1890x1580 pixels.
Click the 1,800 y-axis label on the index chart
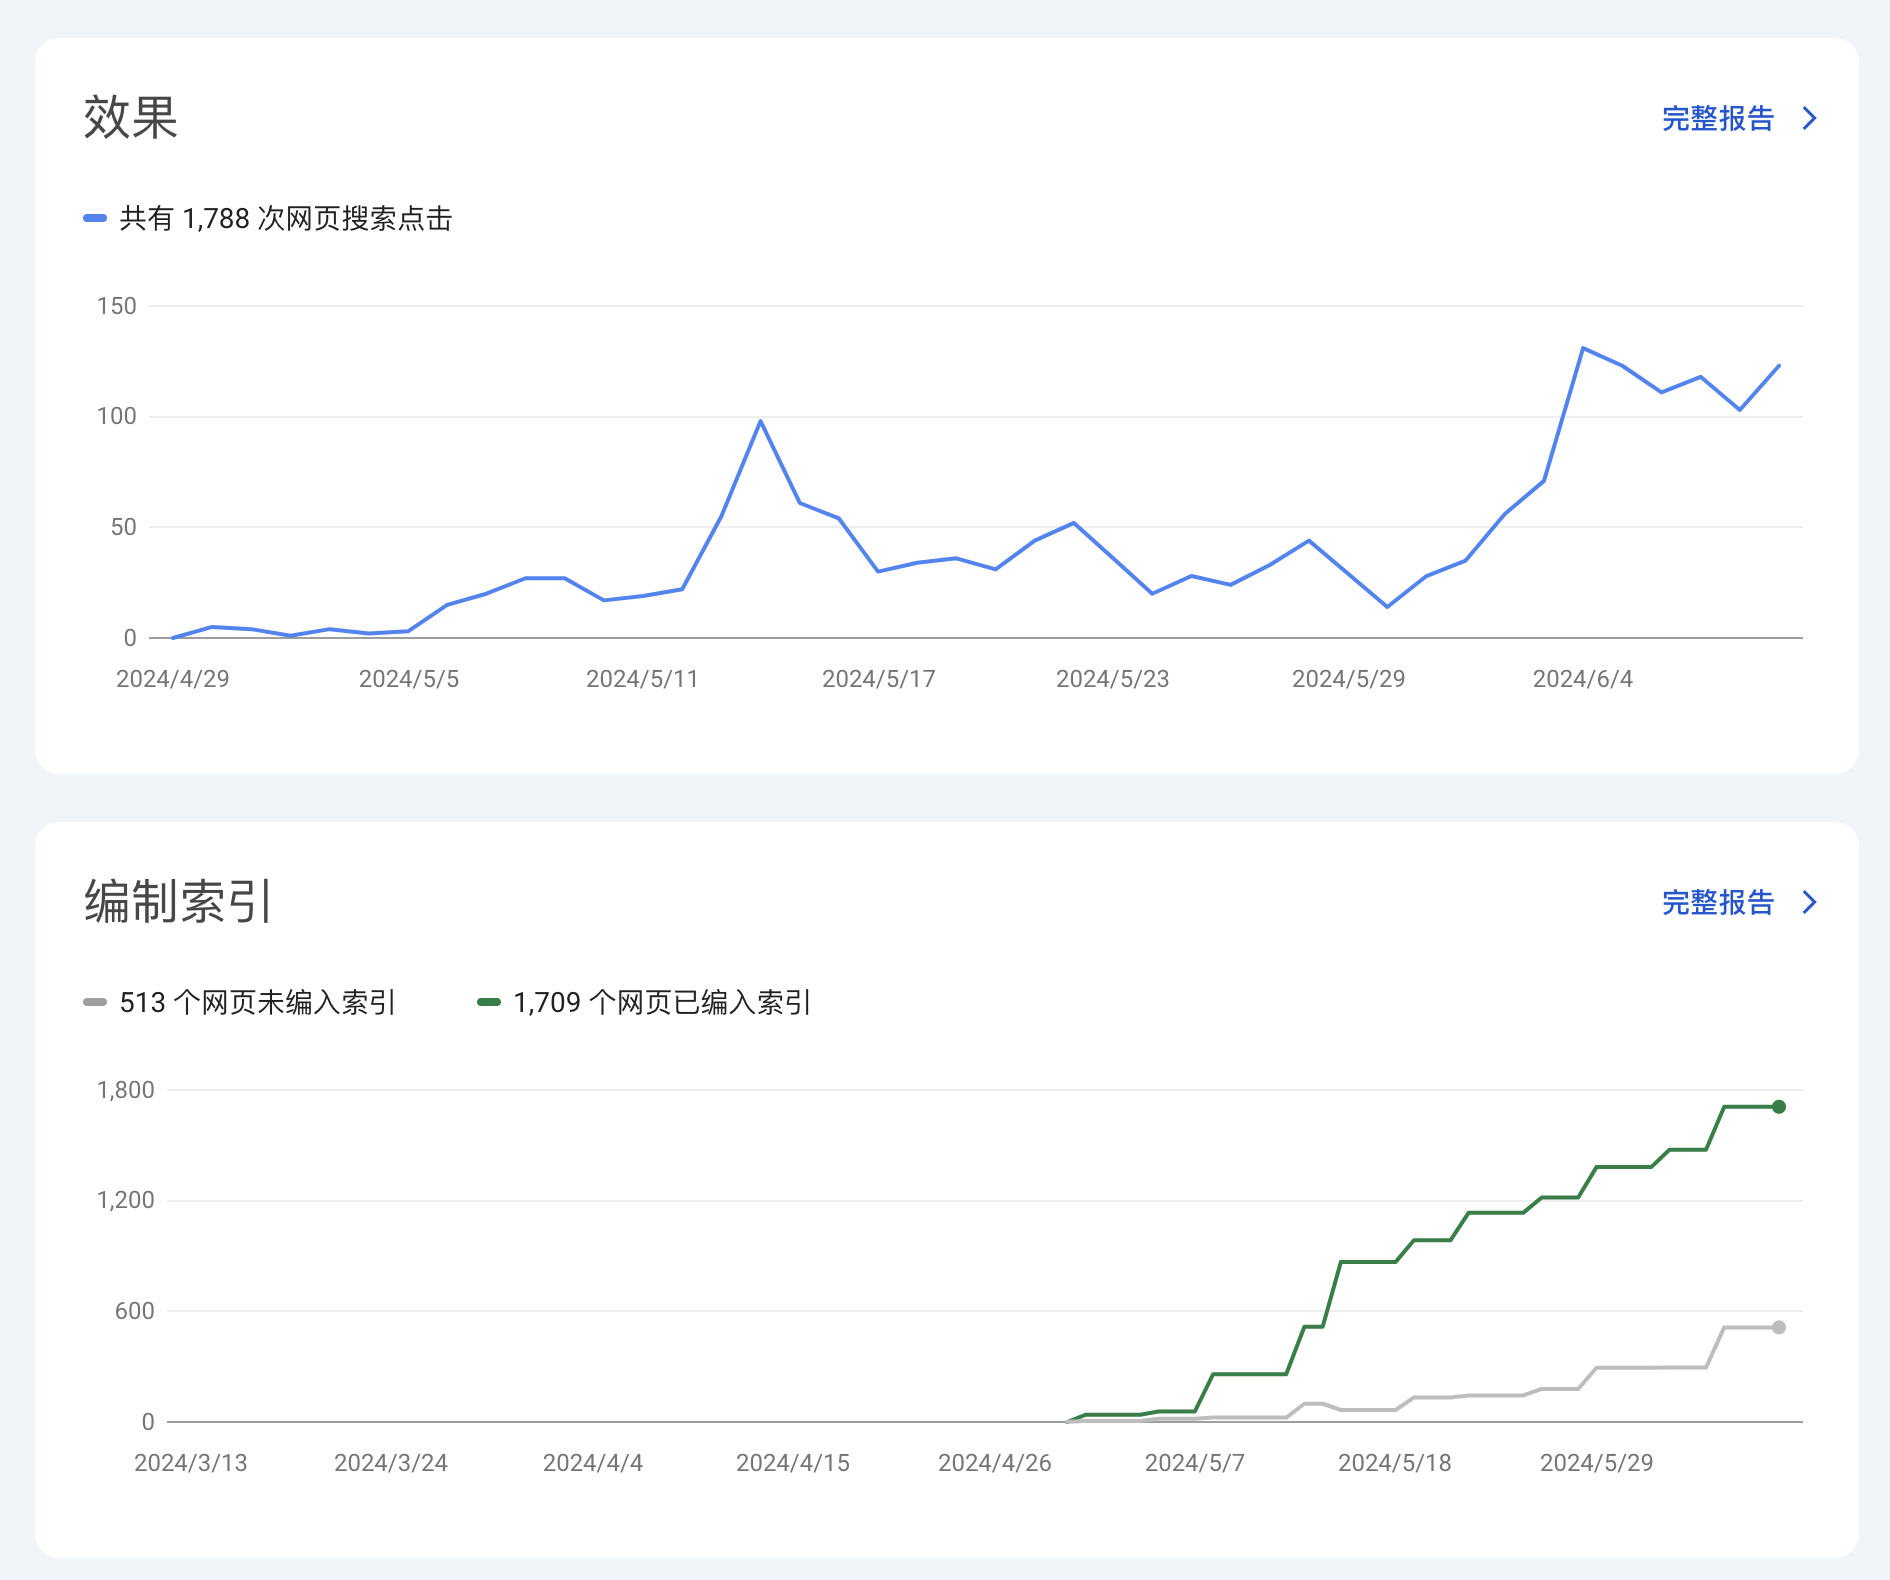(x=126, y=1090)
